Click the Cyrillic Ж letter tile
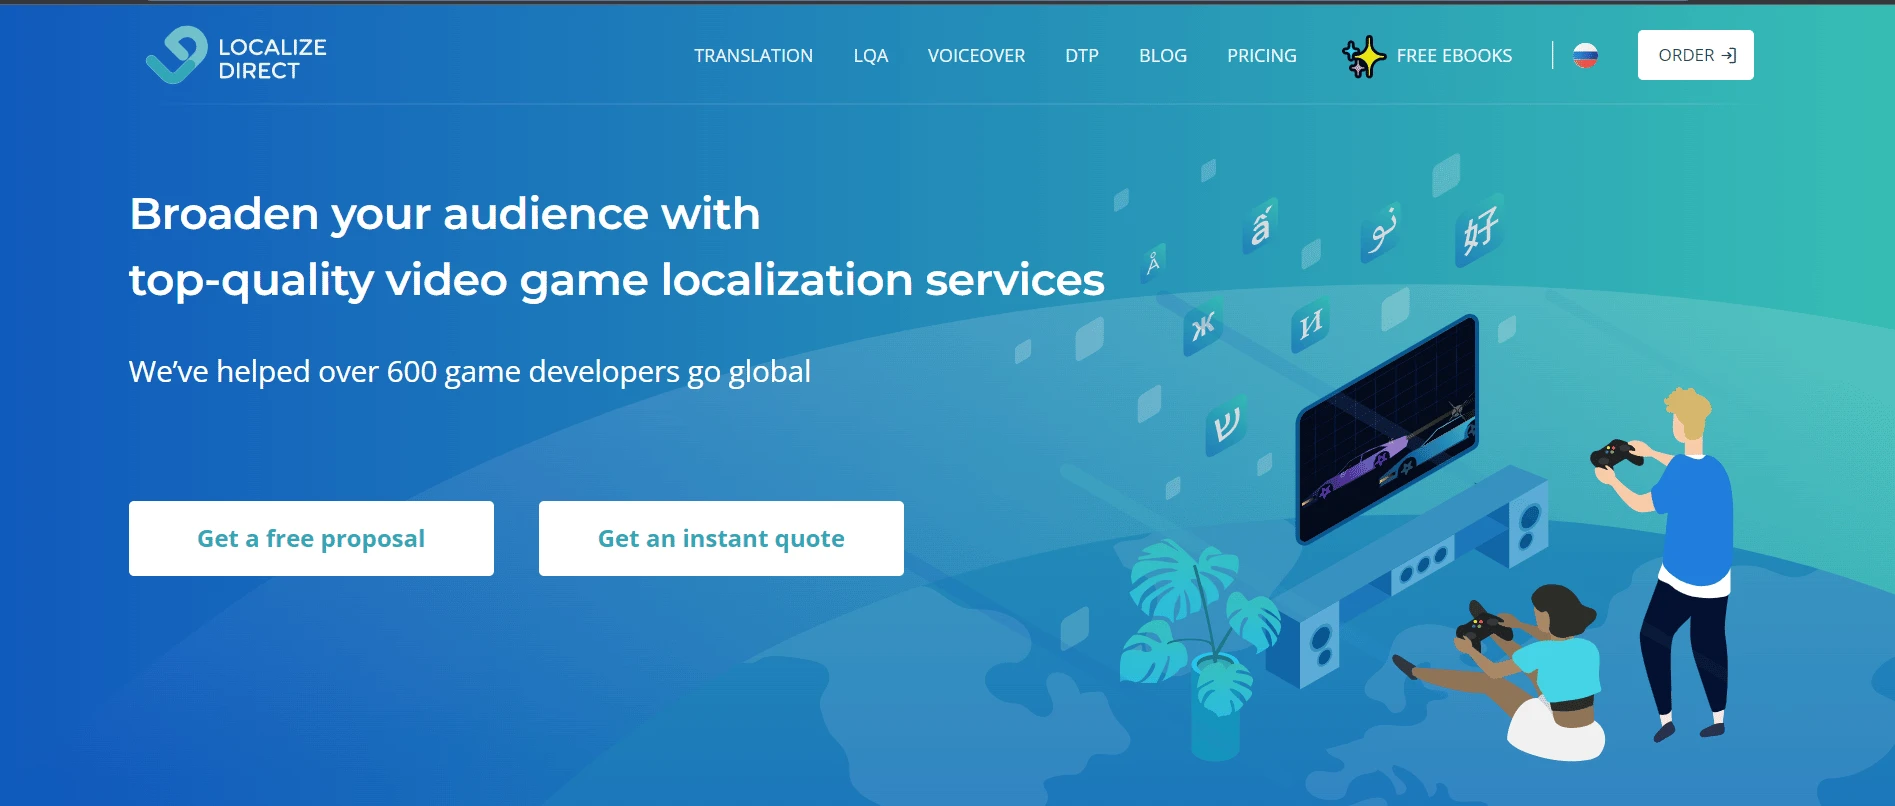The width and height of the screenshot is (1895, 806). pos(1203,325)
